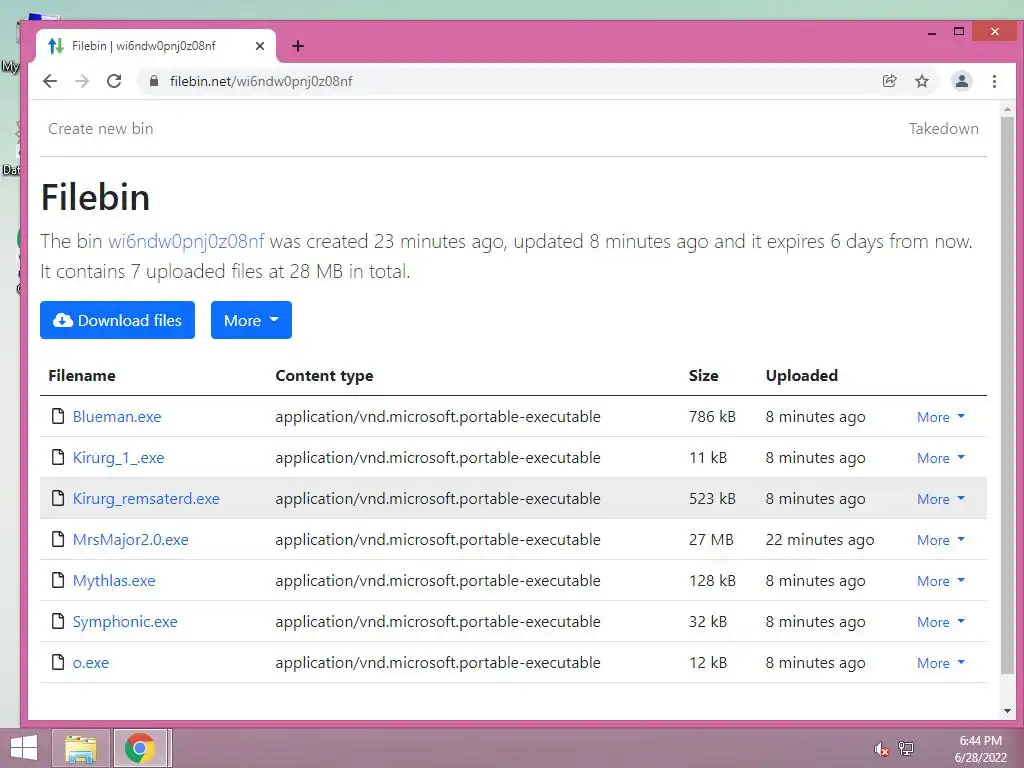The height and width of the screenshot is (768, 1024).
Task: Click the file icon beside MrsMajor2.0.exe
Action: pyautogui.click(x=58, y=539)
